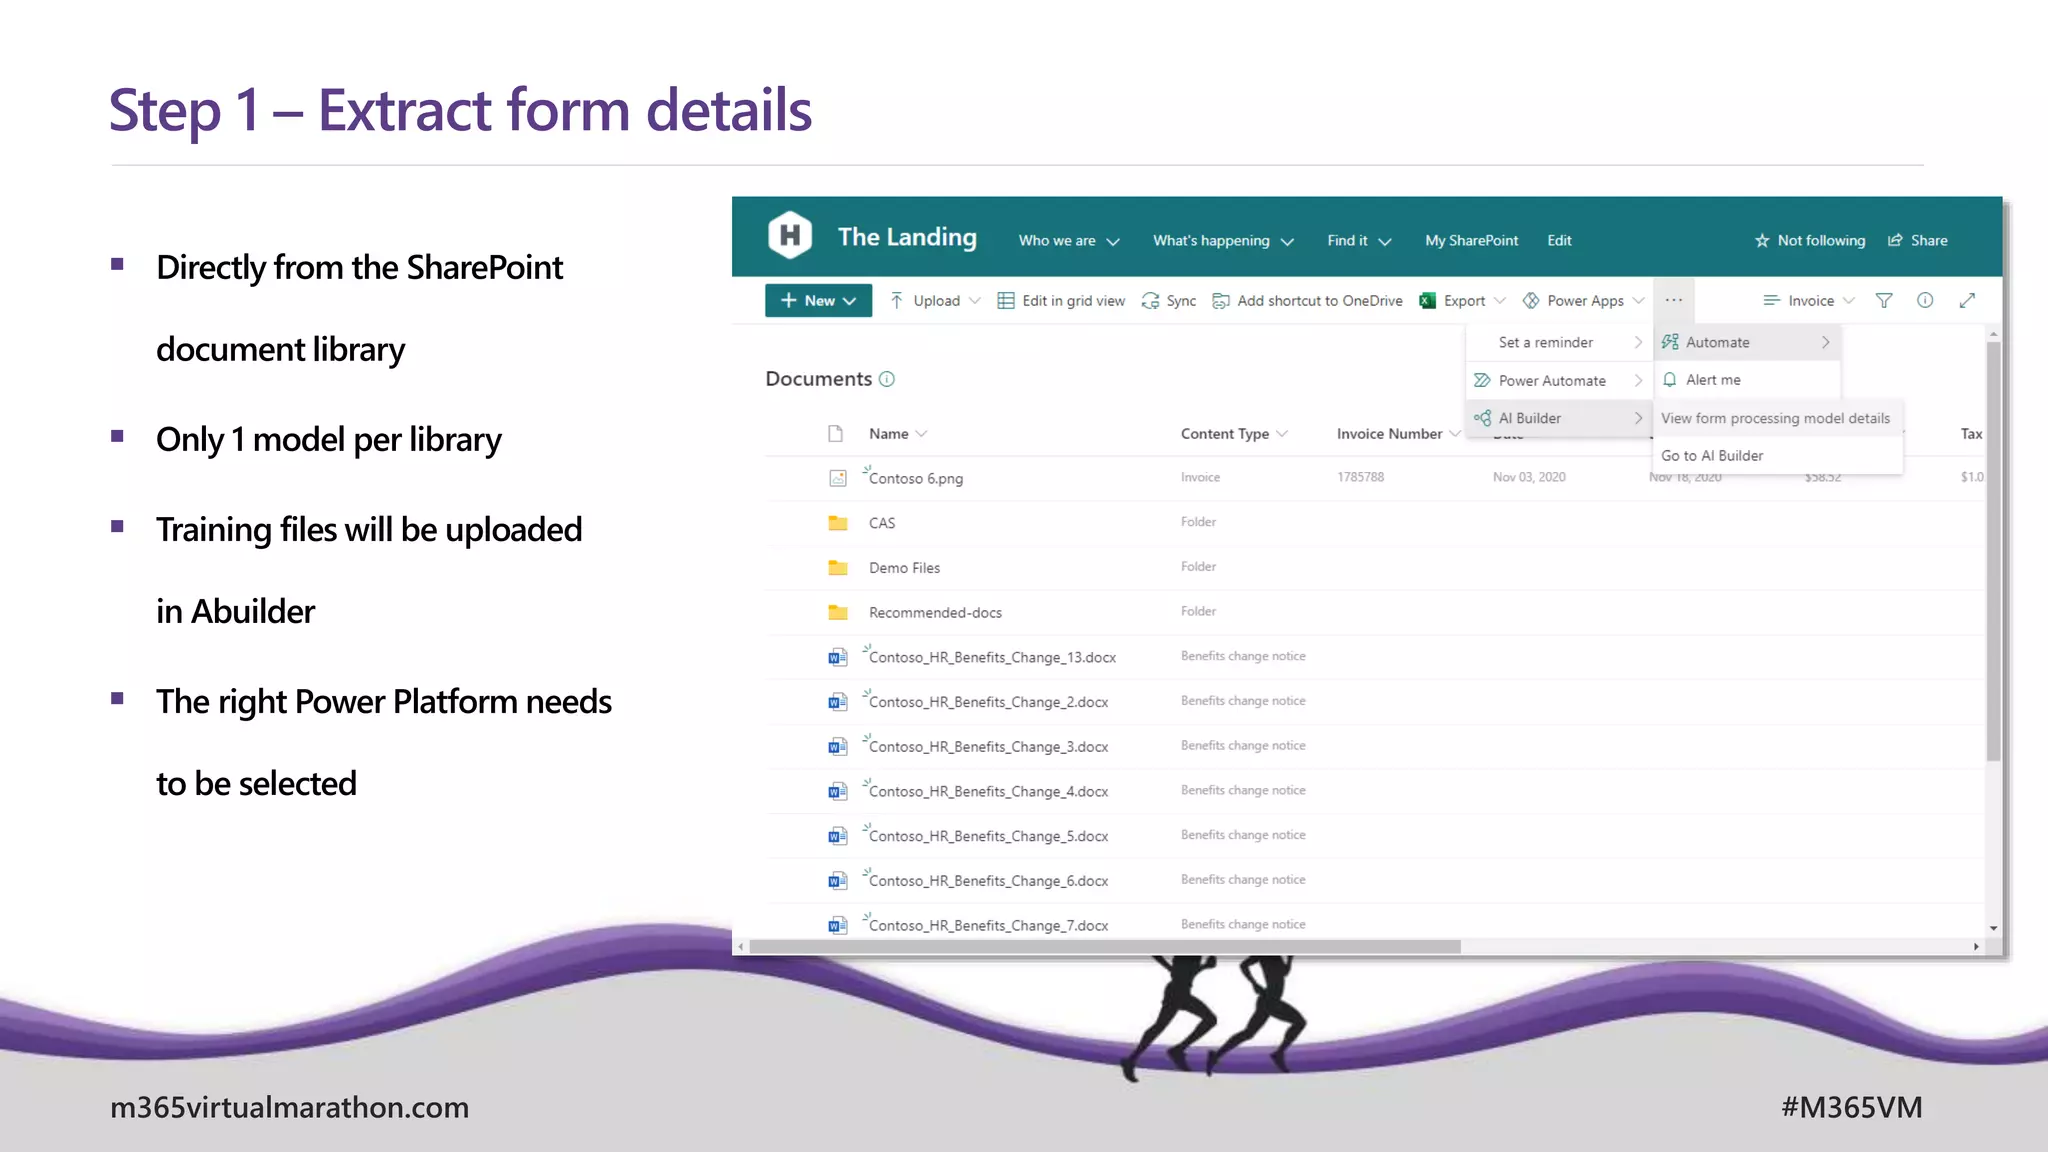Open the Invoice view switcher dropdown
Image resolution: width=2048 pixels, height=1152 pixels.
point(1849,301)
